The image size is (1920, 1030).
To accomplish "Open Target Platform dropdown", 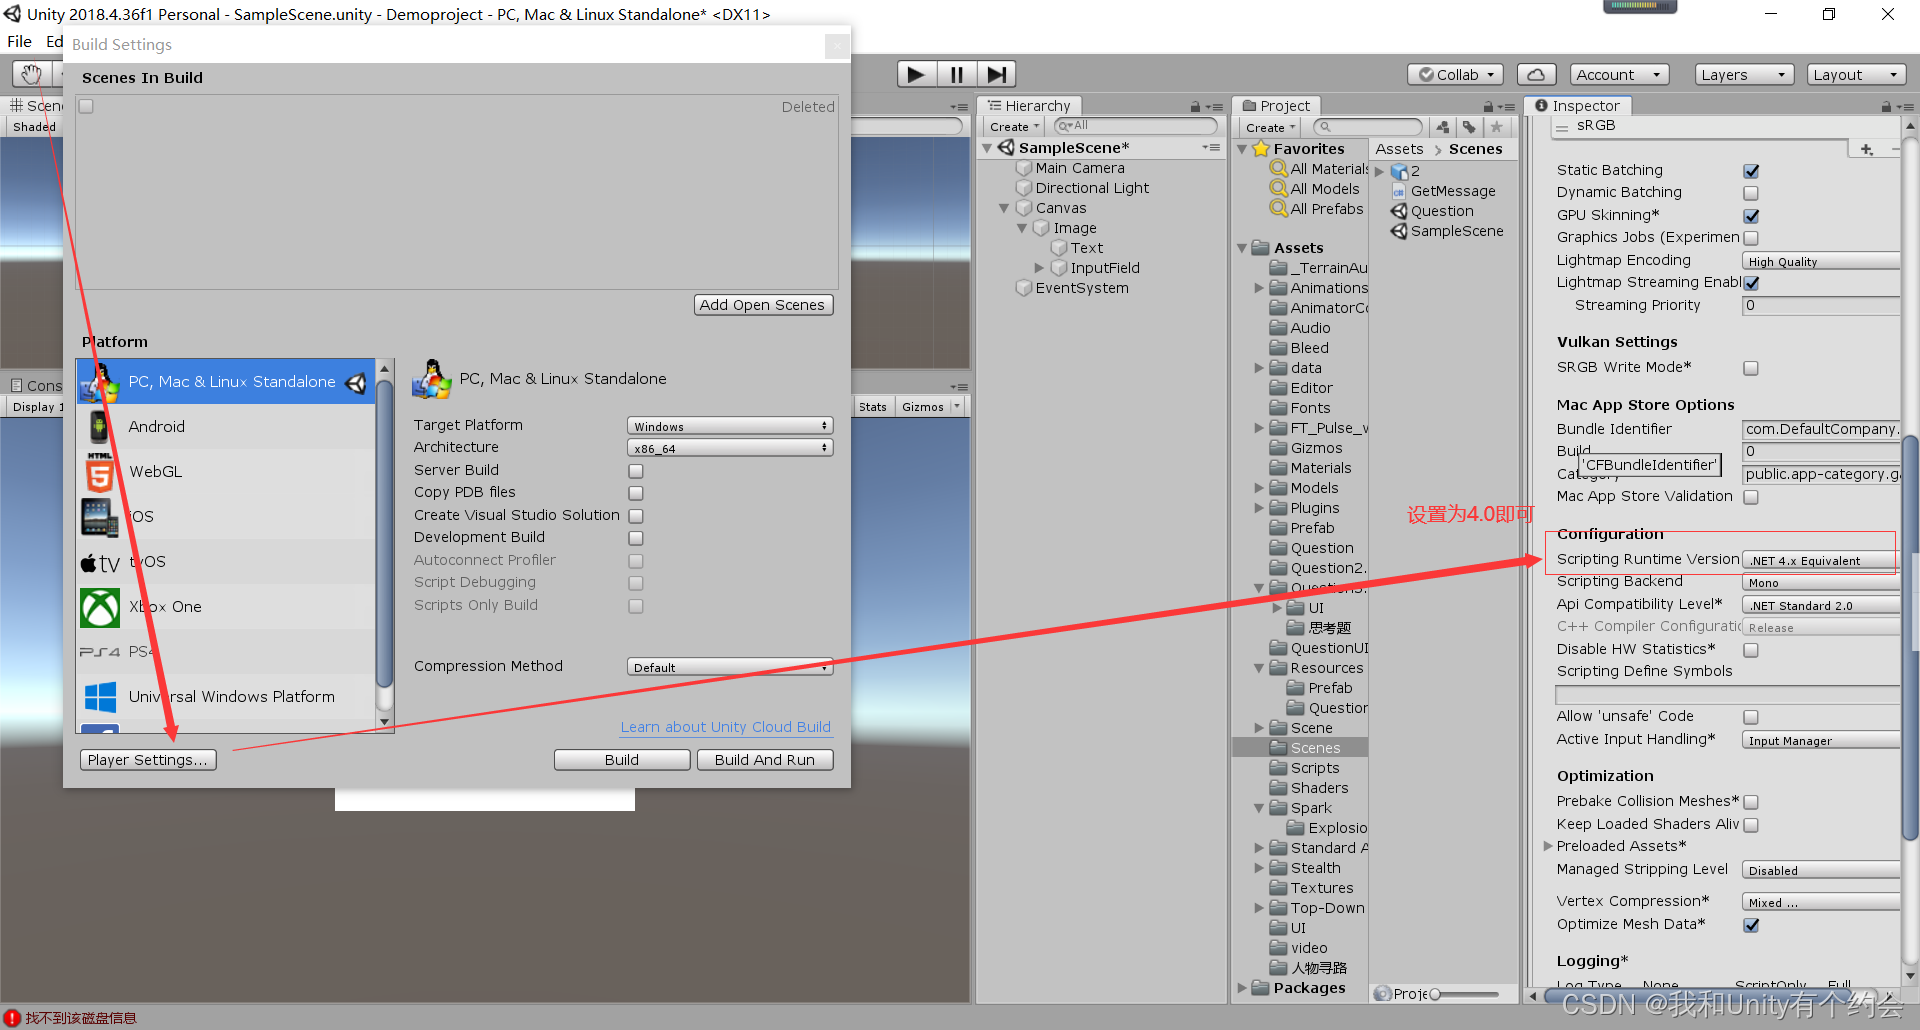I will [x=730, y=426].
